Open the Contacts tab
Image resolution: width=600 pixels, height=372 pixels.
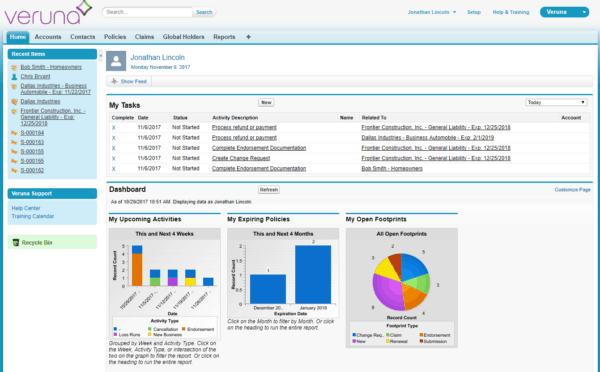point(83,37)
